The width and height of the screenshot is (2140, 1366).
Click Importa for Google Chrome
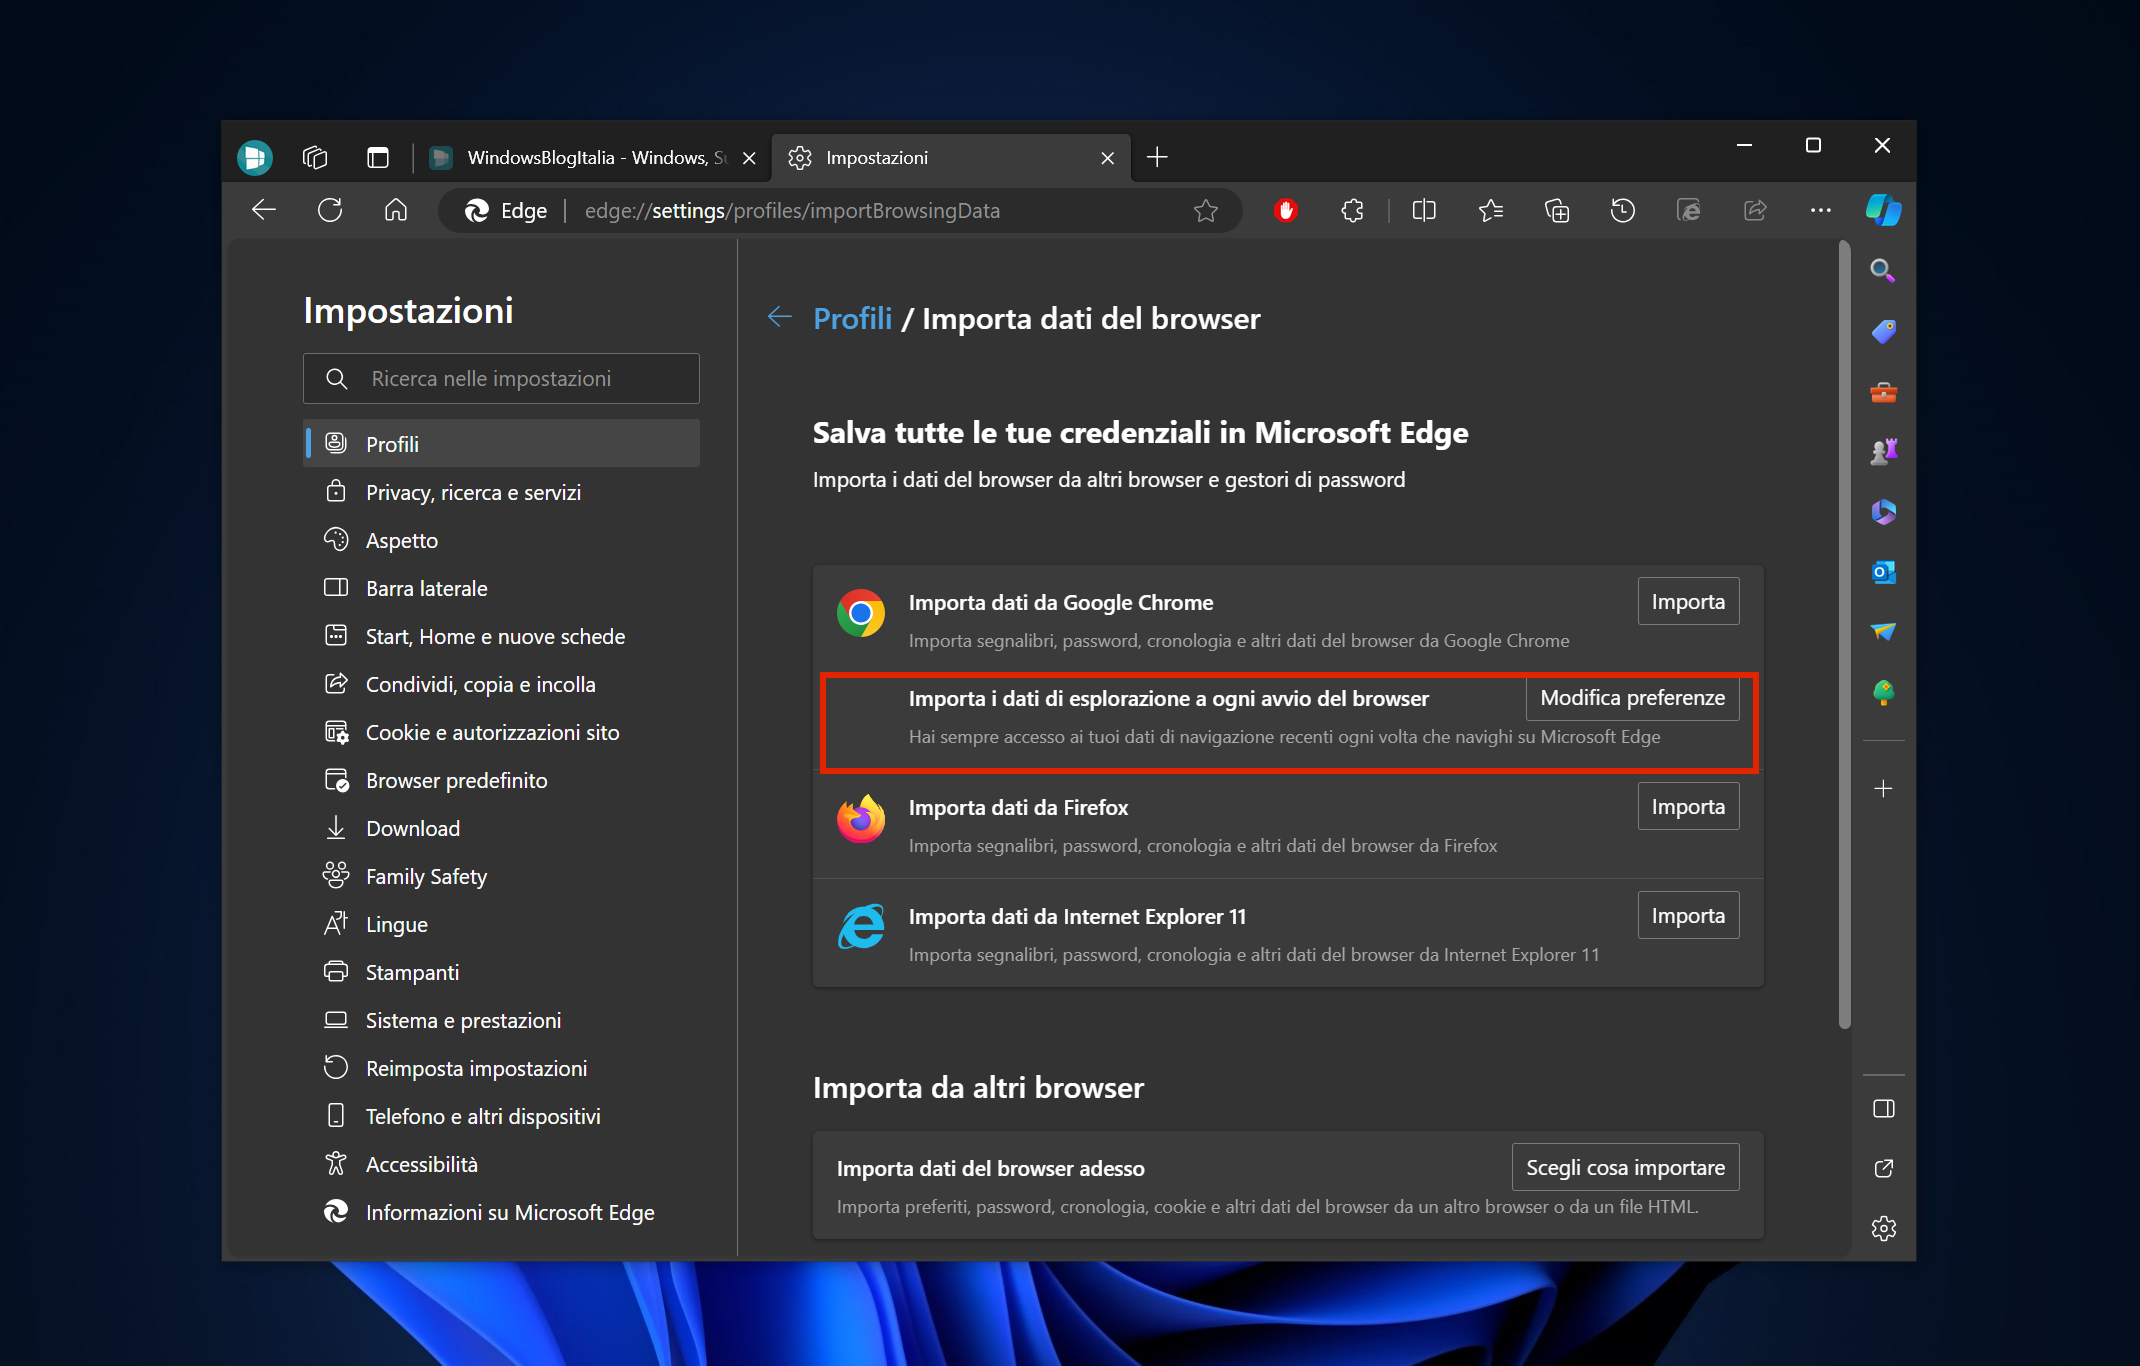click(x=1688, y=601)
